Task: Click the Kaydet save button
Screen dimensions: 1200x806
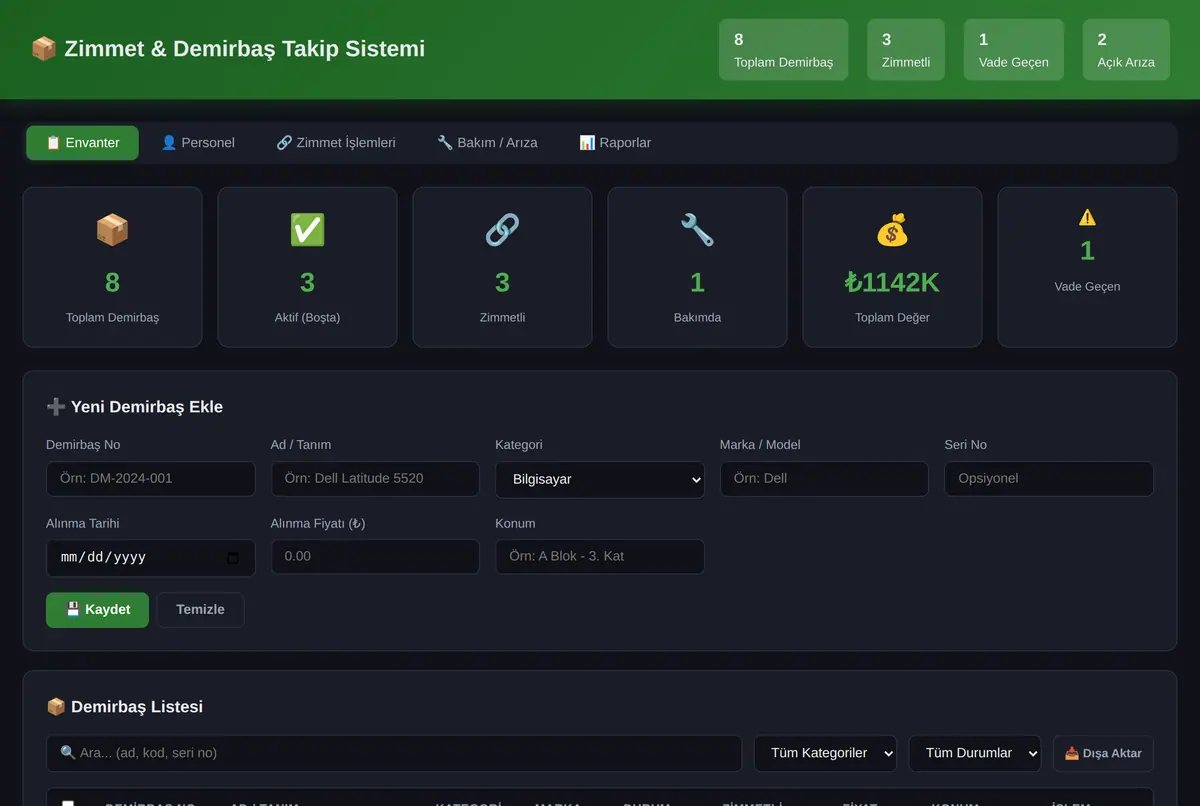Action: [x=97, y=610]
